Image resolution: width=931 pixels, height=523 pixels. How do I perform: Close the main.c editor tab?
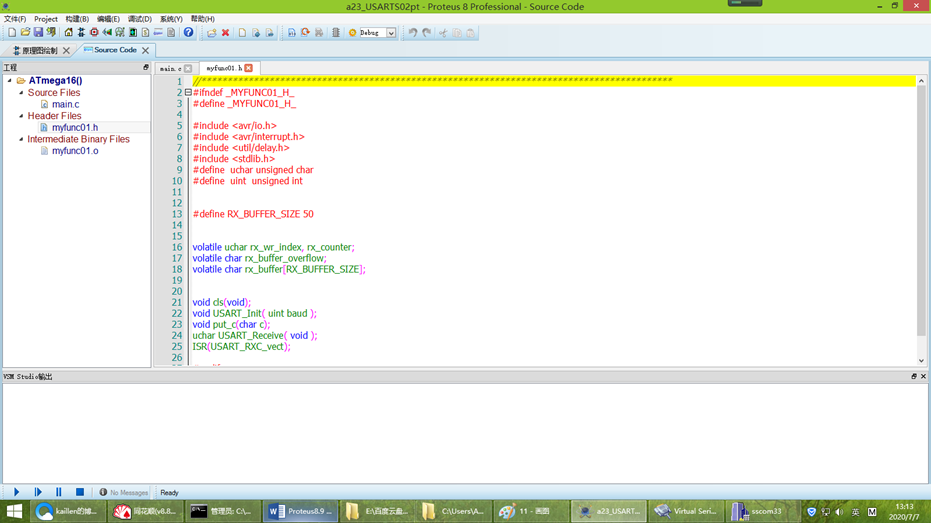(188, 68)
